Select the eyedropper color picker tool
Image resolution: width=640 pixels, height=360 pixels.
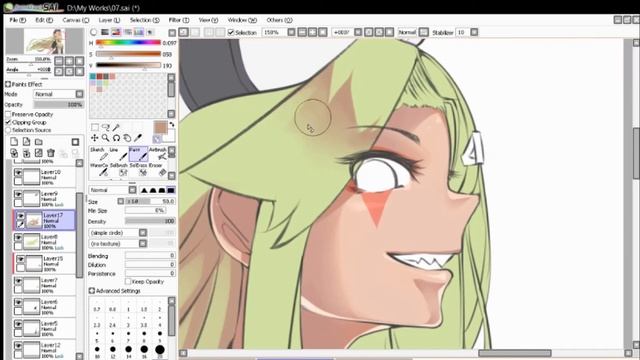[138, 138]
